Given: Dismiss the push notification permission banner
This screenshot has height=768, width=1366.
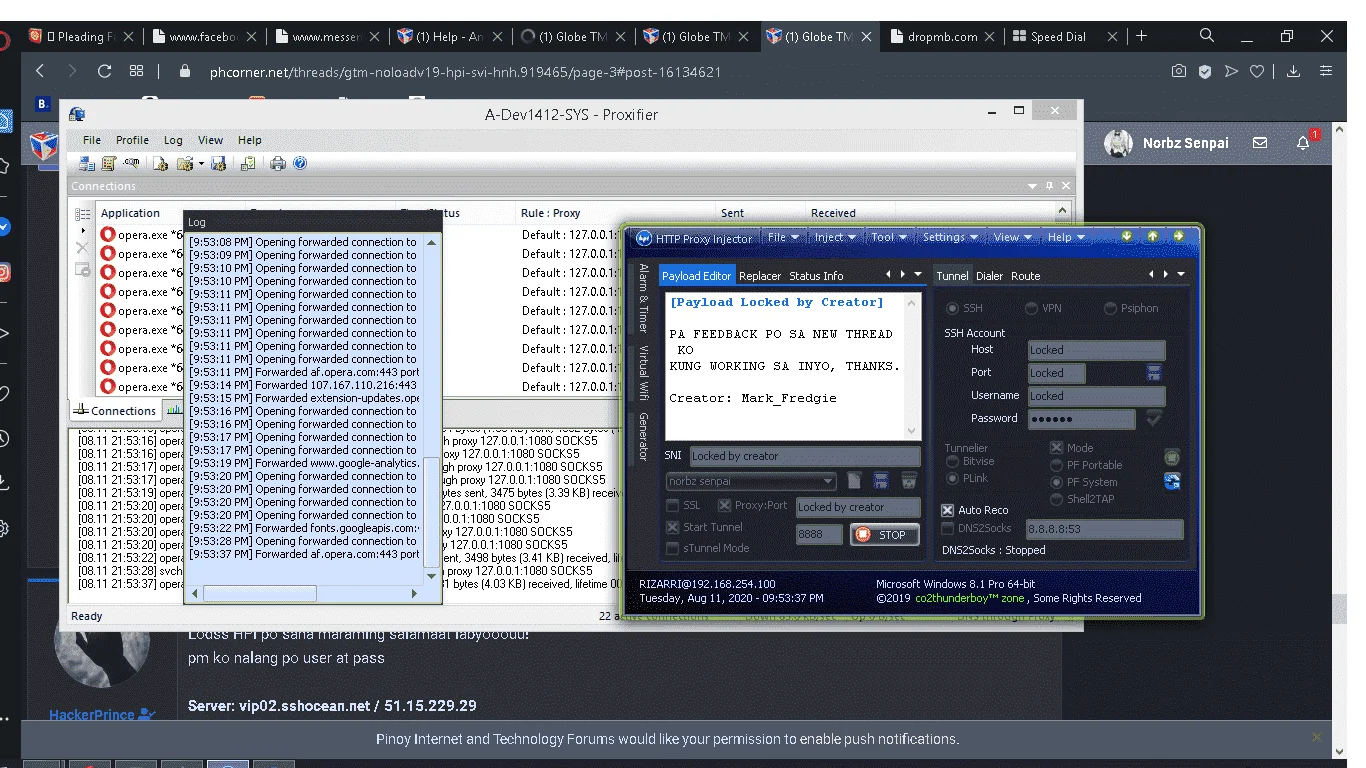Looking at the screenshot, I should [1316, 738].
